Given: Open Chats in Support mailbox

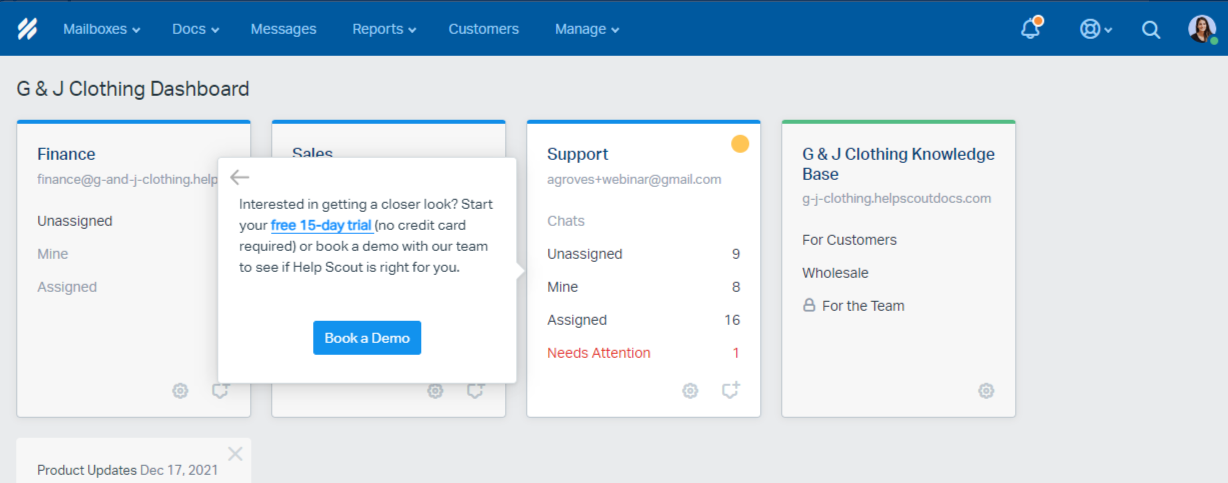Looking at the screenshot, I should (566, 221).
